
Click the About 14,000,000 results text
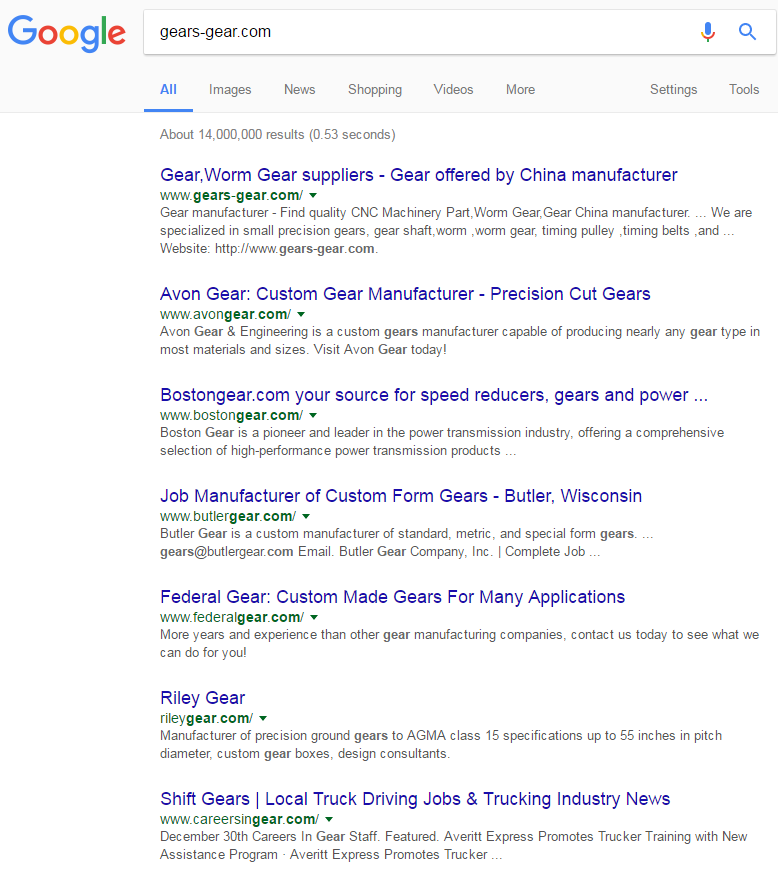coord(278,135)
